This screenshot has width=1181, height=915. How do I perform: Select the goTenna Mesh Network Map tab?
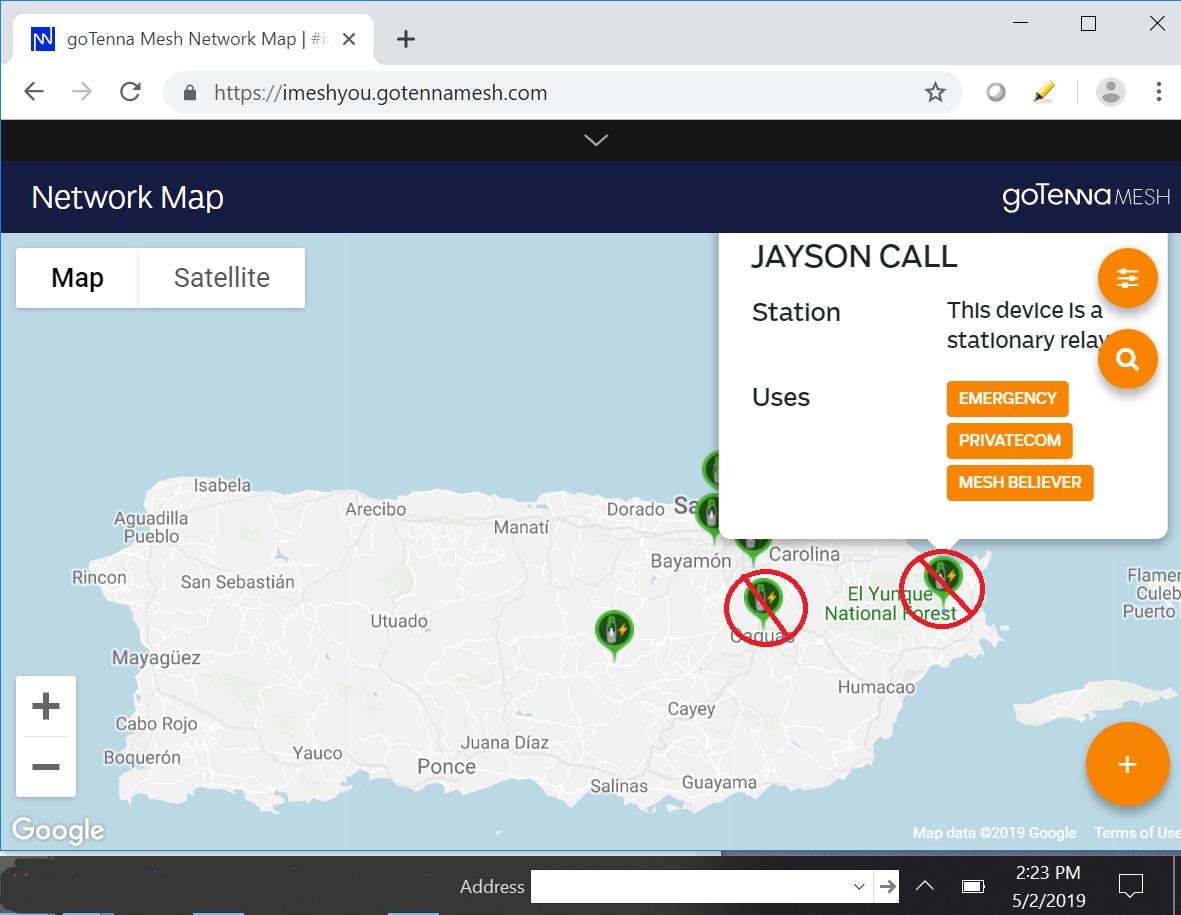(194, 39)
